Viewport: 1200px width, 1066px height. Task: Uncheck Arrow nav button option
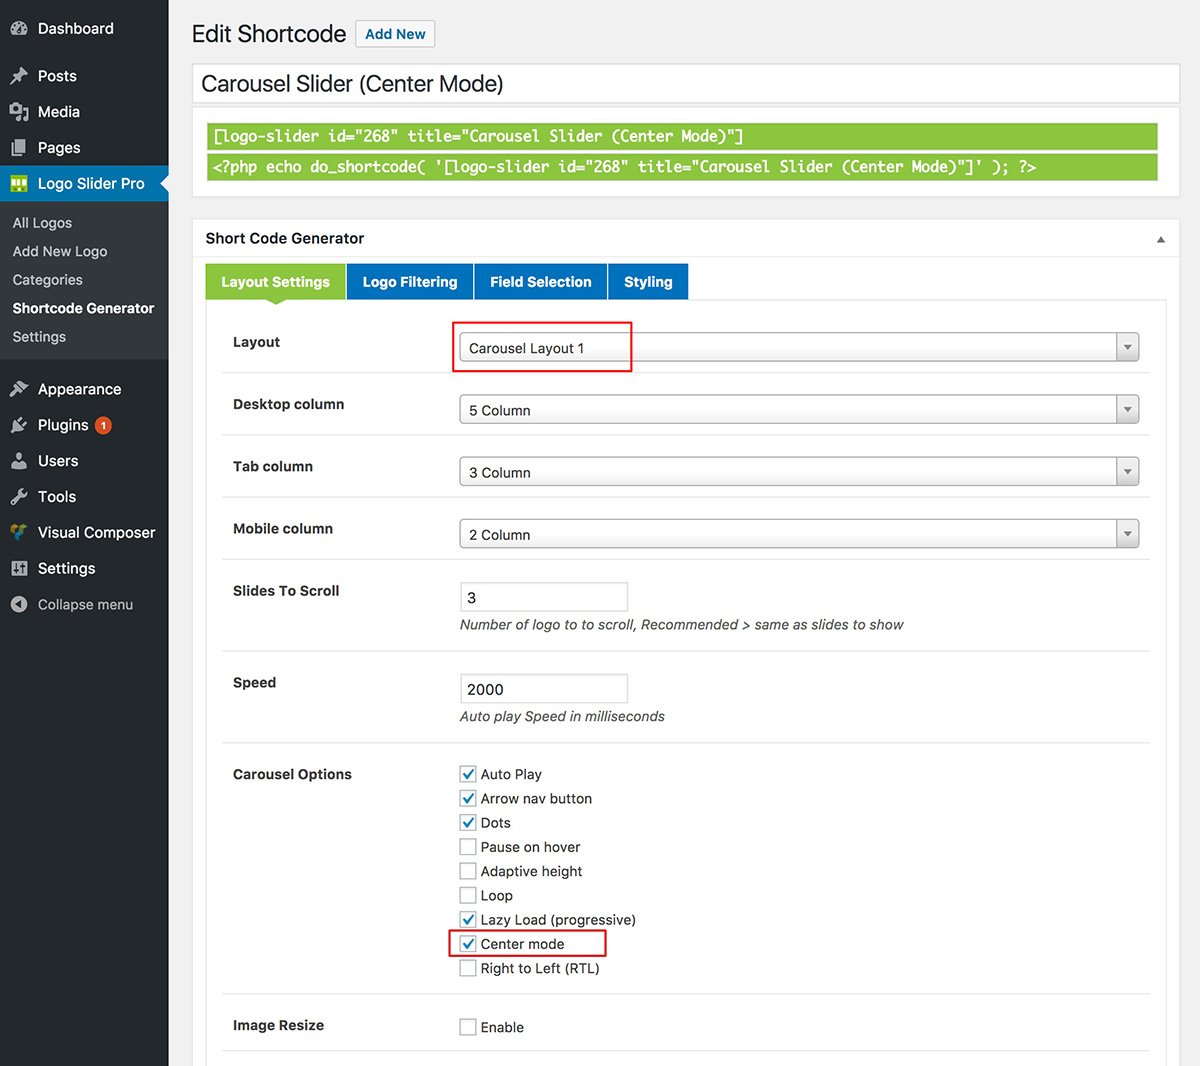[x=468, y=798]
